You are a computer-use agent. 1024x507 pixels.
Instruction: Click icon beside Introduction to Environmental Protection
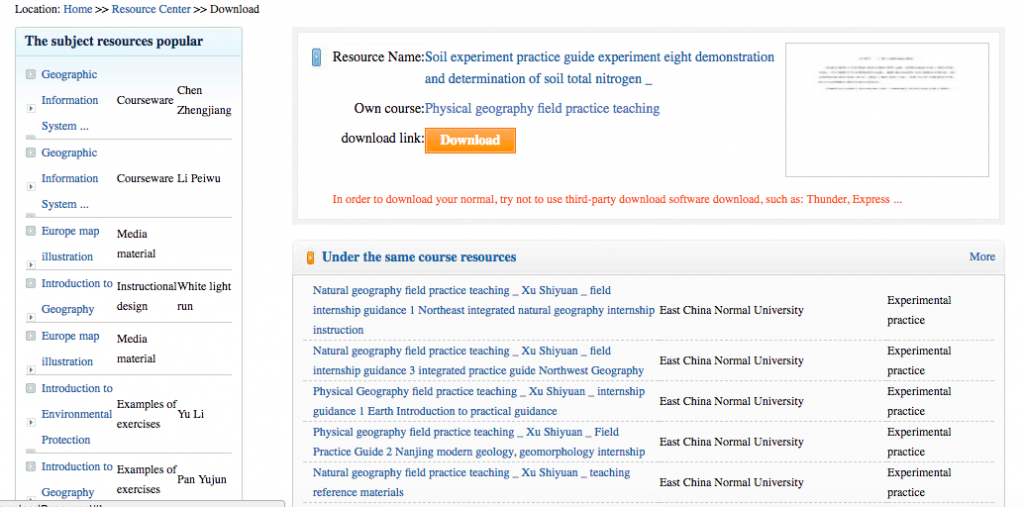[x=31, y=388]
